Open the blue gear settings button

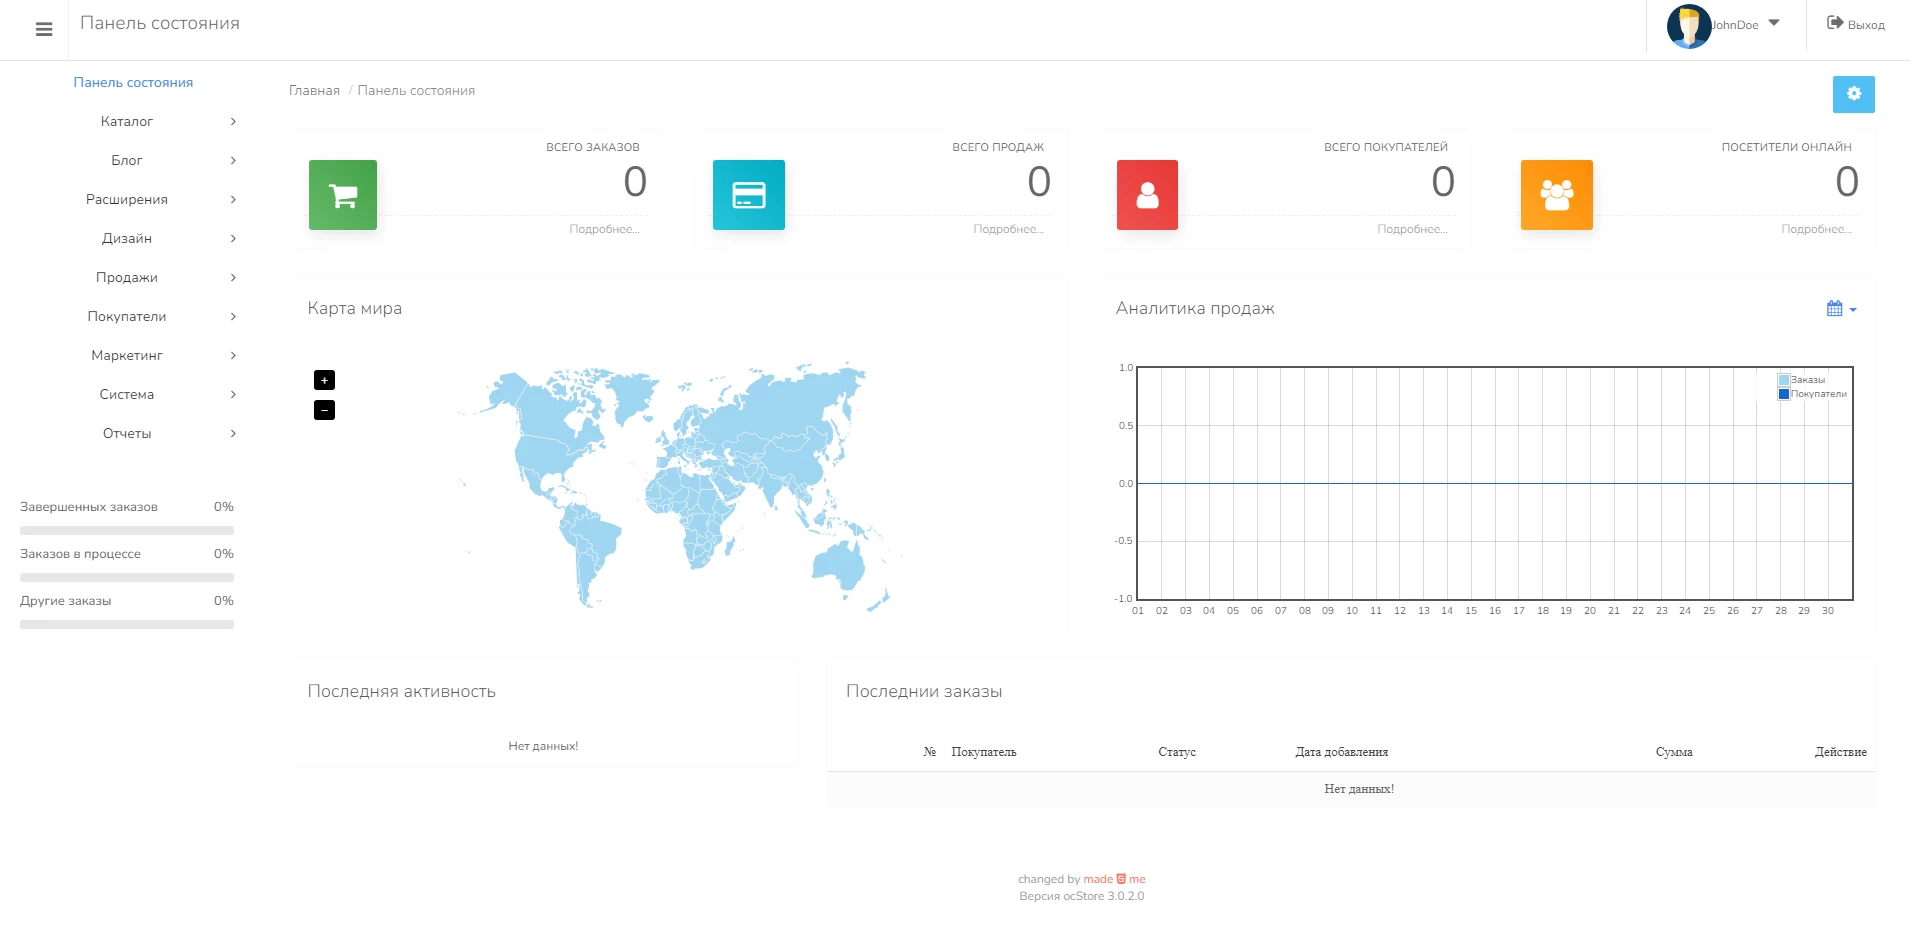(x=1854, y=94)
